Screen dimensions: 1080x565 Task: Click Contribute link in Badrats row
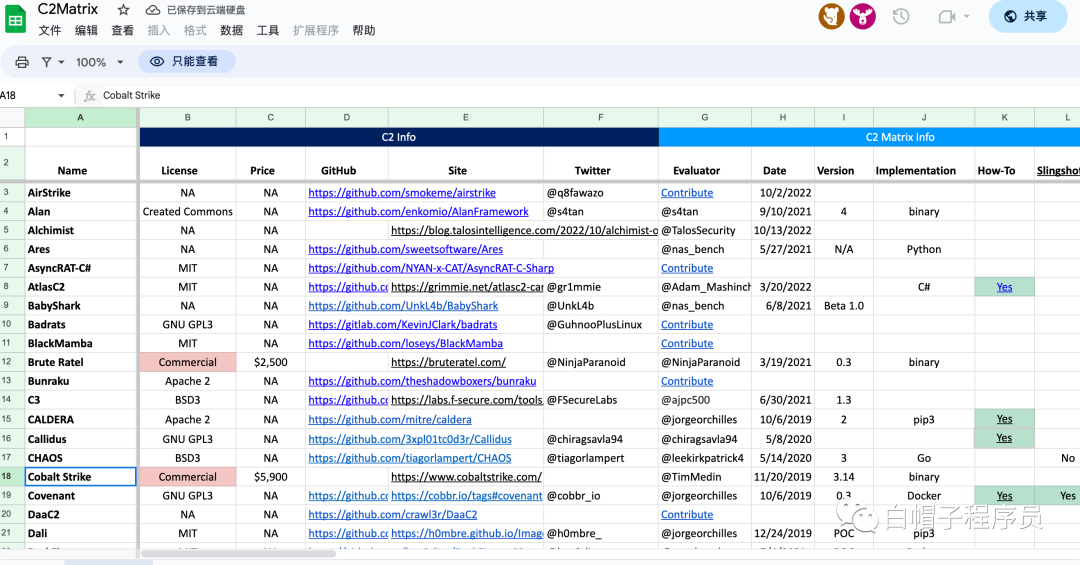point(687,325)
